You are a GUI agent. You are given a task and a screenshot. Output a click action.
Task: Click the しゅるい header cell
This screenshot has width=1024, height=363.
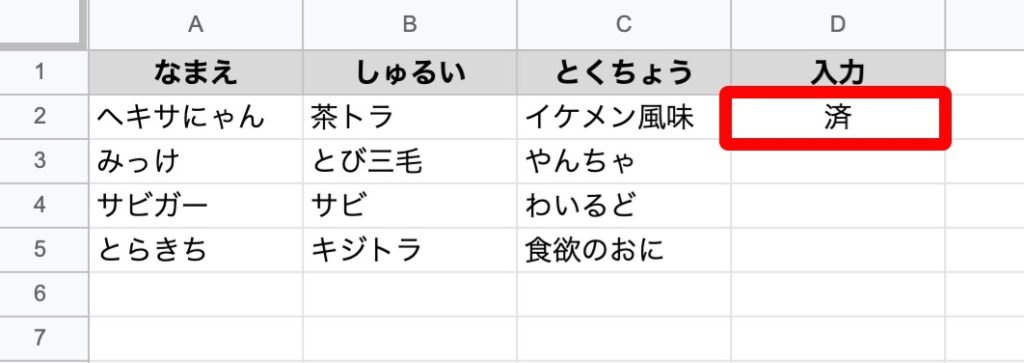(409, 72)
